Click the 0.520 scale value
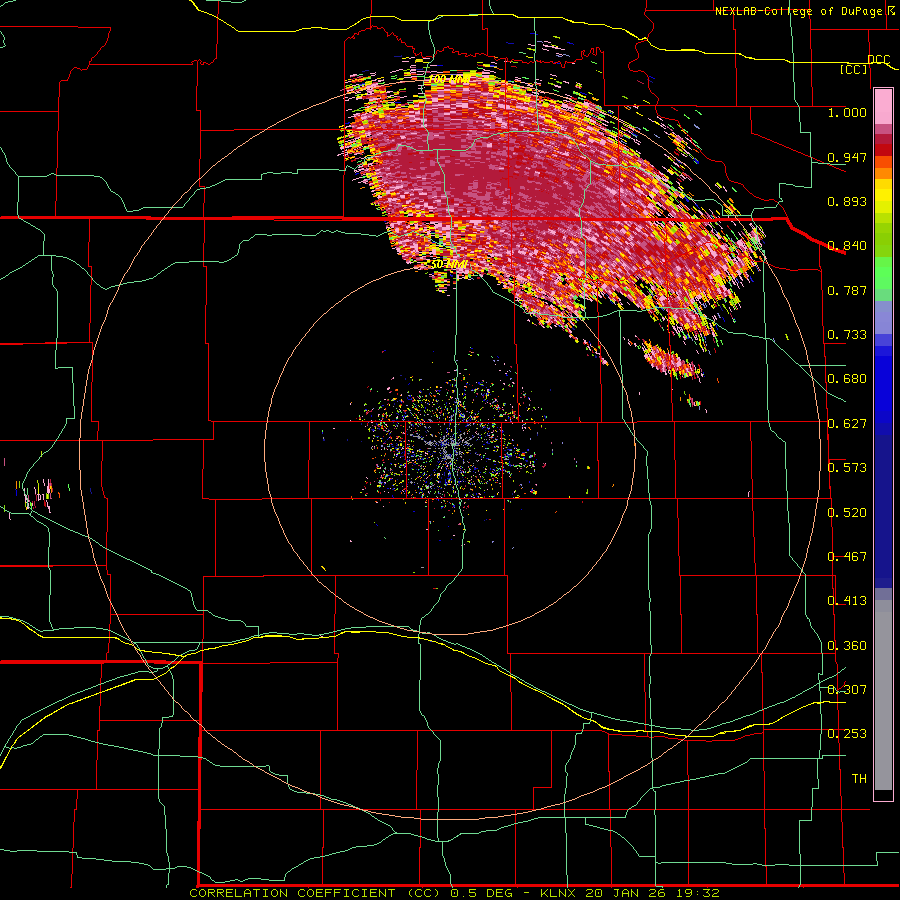Screen dimensions: 900x900 [847, 513]
